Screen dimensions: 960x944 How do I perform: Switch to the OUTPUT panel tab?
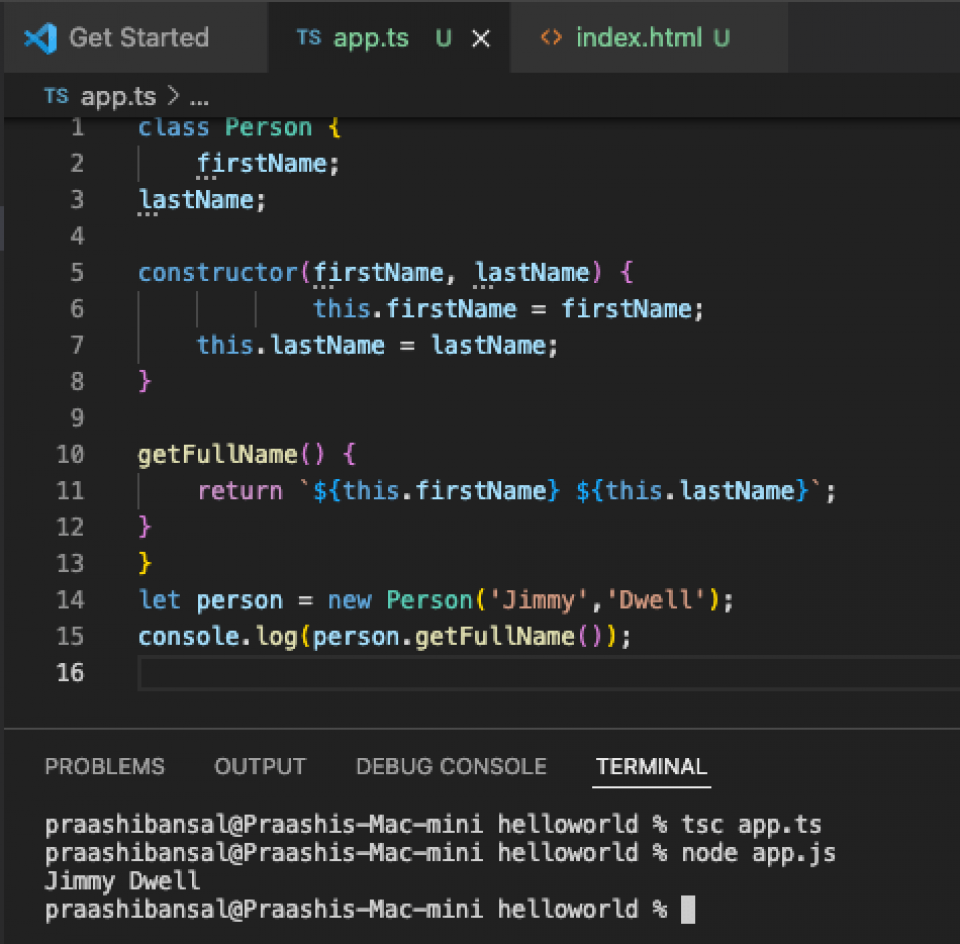[x=260, y=766]
